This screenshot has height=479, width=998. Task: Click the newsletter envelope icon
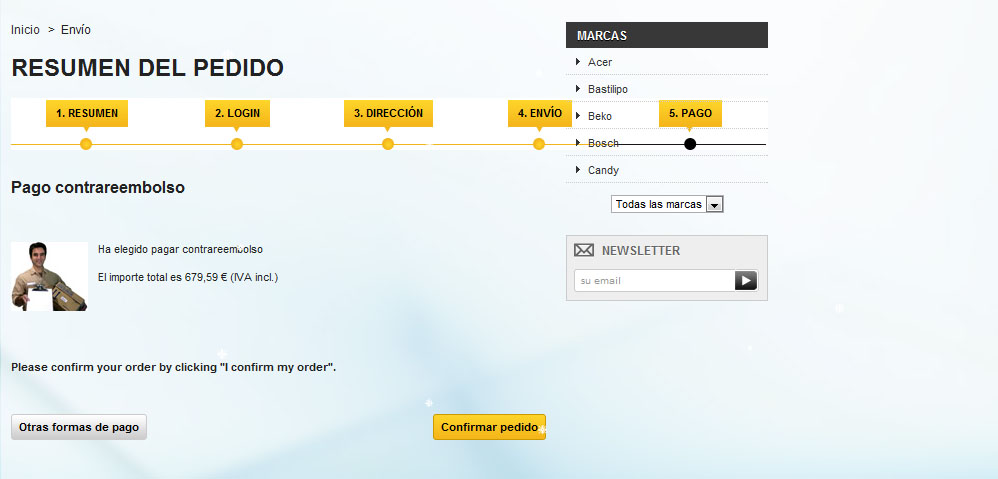[584, 250]
